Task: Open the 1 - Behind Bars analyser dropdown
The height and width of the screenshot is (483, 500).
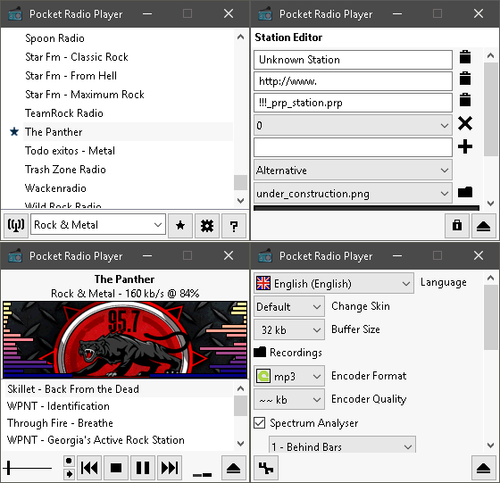Action: 342,446
